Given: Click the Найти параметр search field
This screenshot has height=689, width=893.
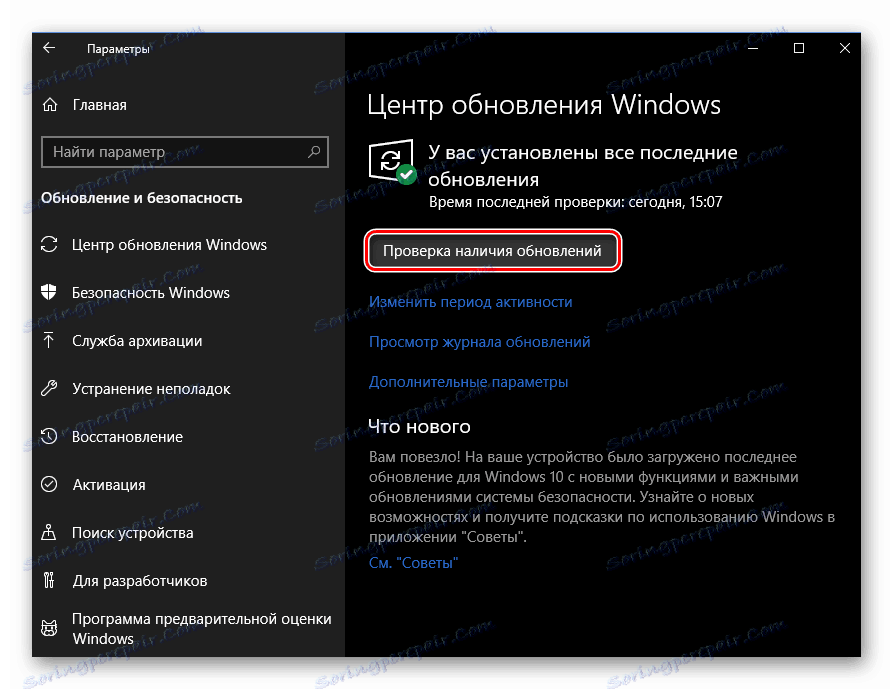Looking at the screenshot, I should tap(185, 152).
